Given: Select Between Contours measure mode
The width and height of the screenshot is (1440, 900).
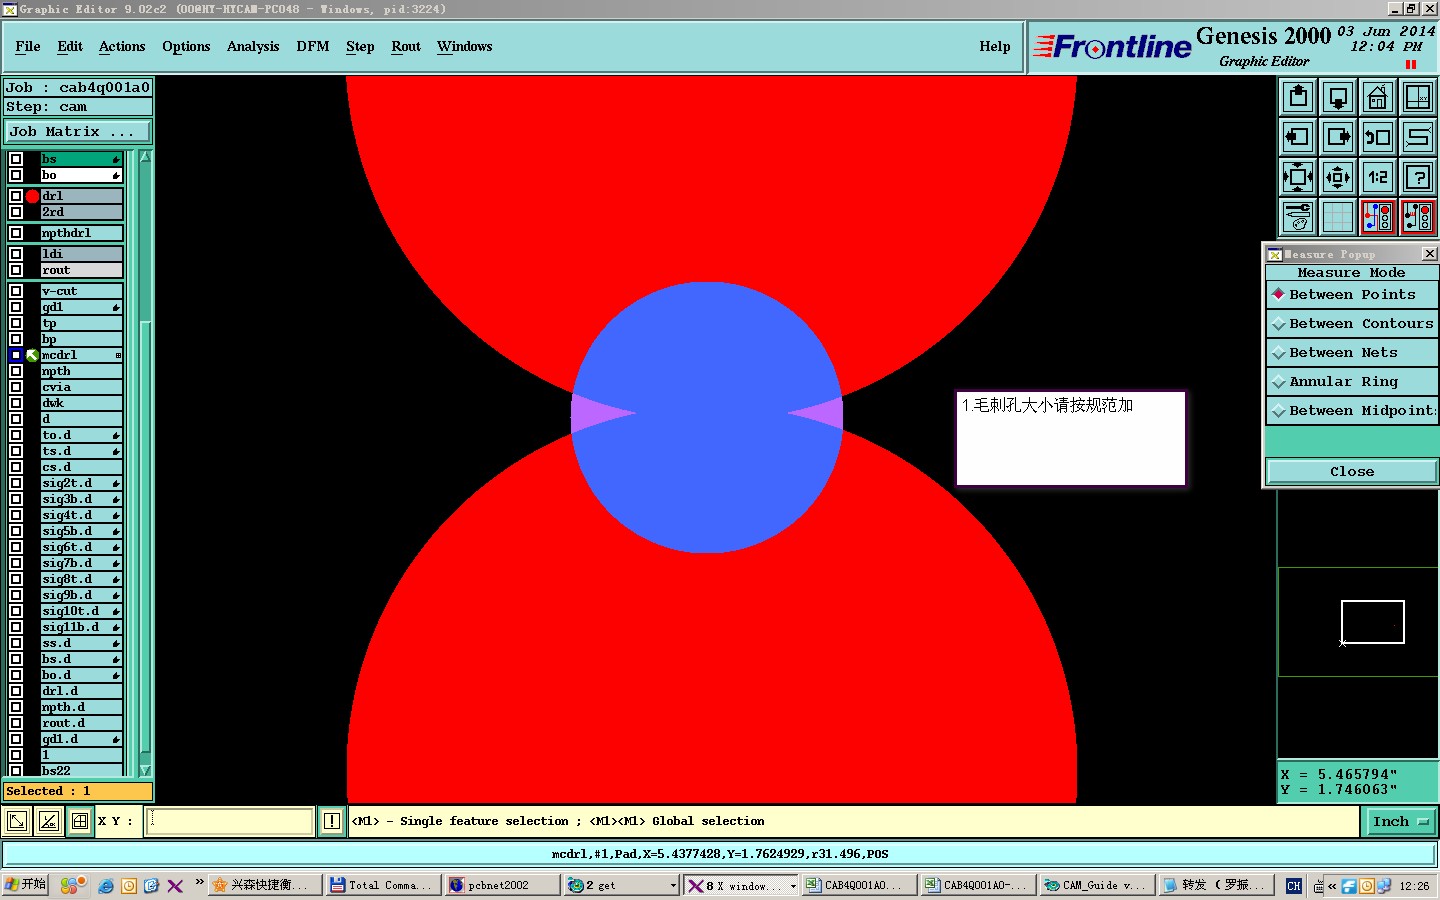Looking at the screenshot, I should [x=1352, y=324].
